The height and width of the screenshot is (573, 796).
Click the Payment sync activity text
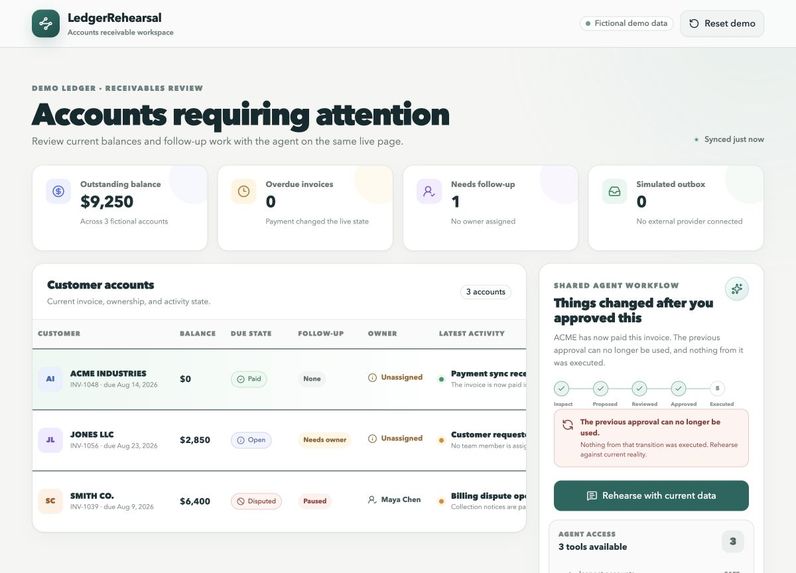click(488, 374)
